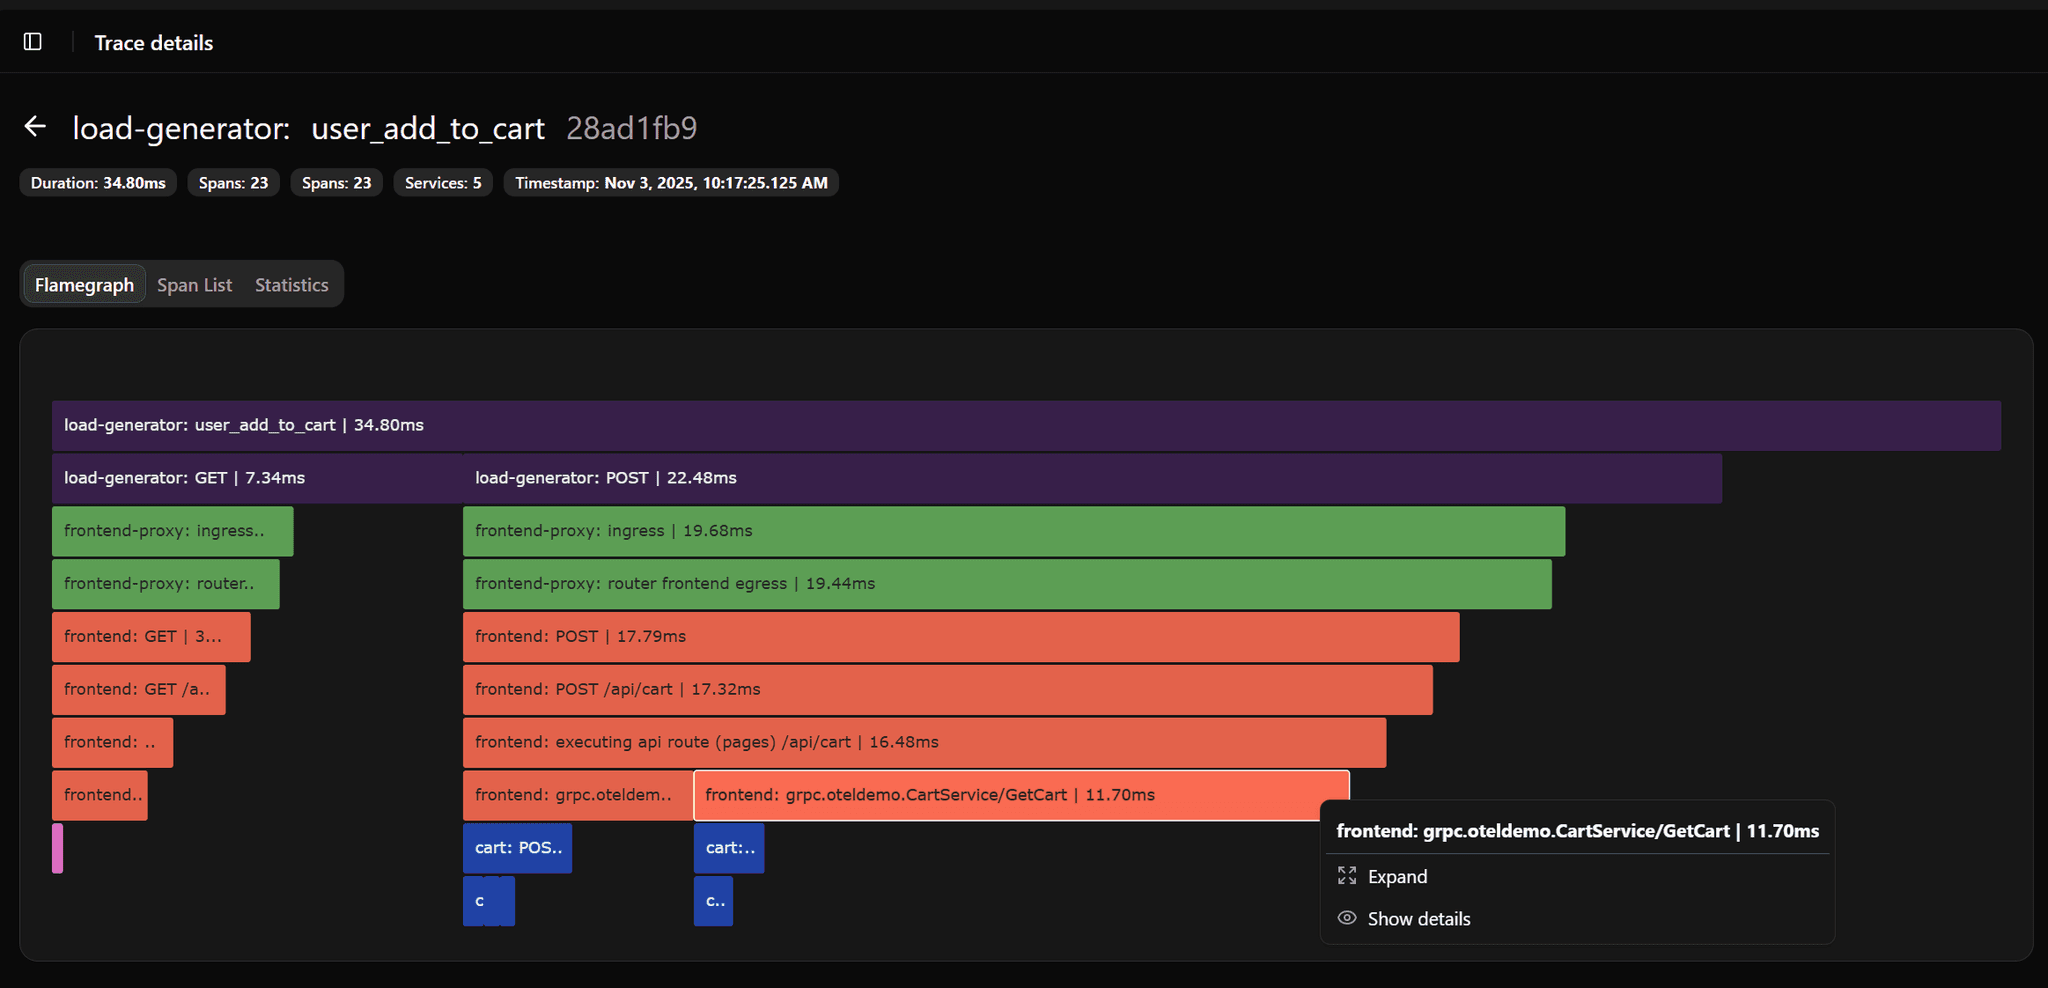Switch to the Span List tab

point(194,285)
